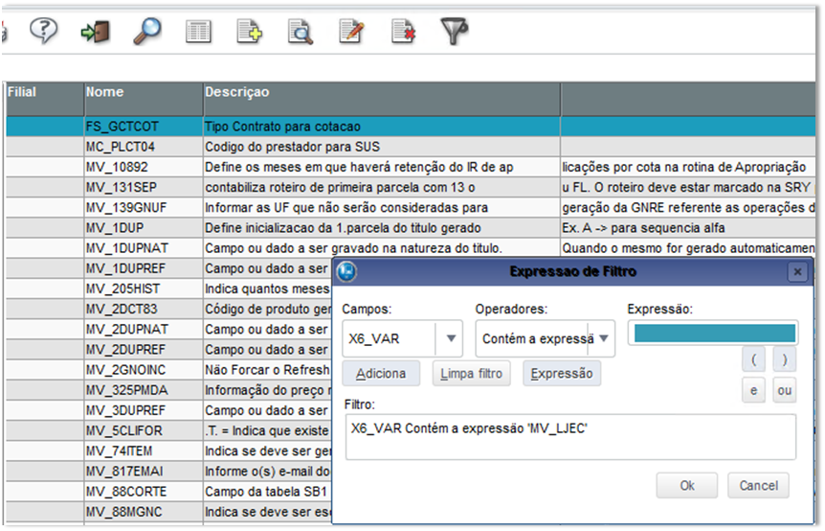Add a new record with the plus document icon

click(249, 32)
